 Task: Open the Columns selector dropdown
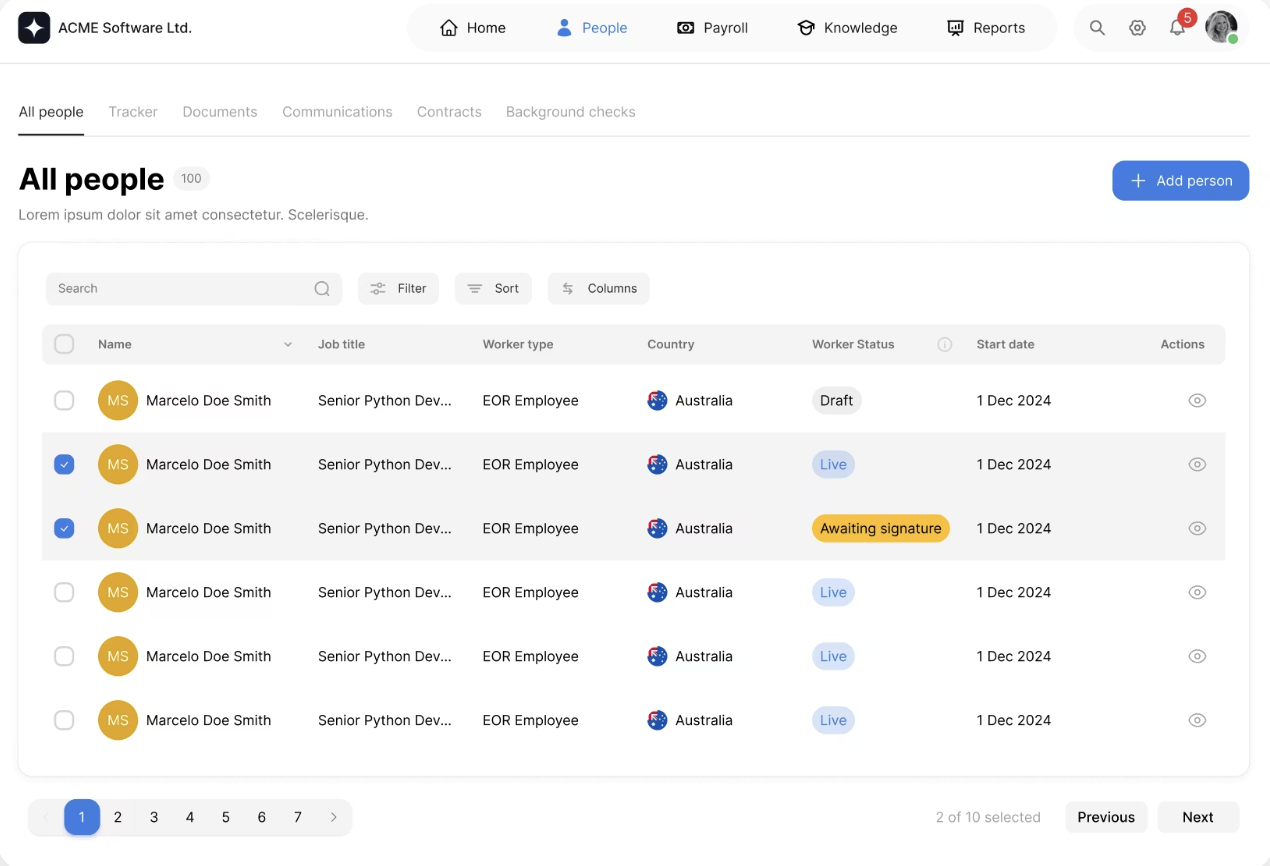coord(599,288)
